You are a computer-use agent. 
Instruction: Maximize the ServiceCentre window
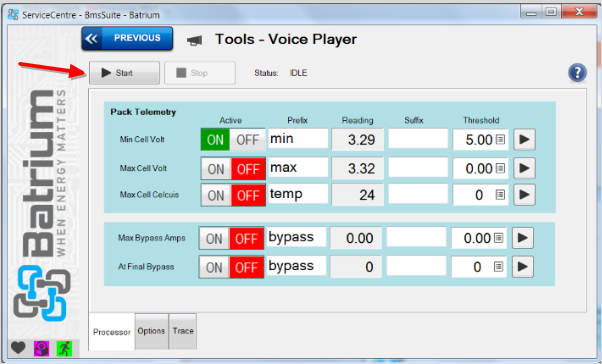pyautogui.click(x=551, y=12)
